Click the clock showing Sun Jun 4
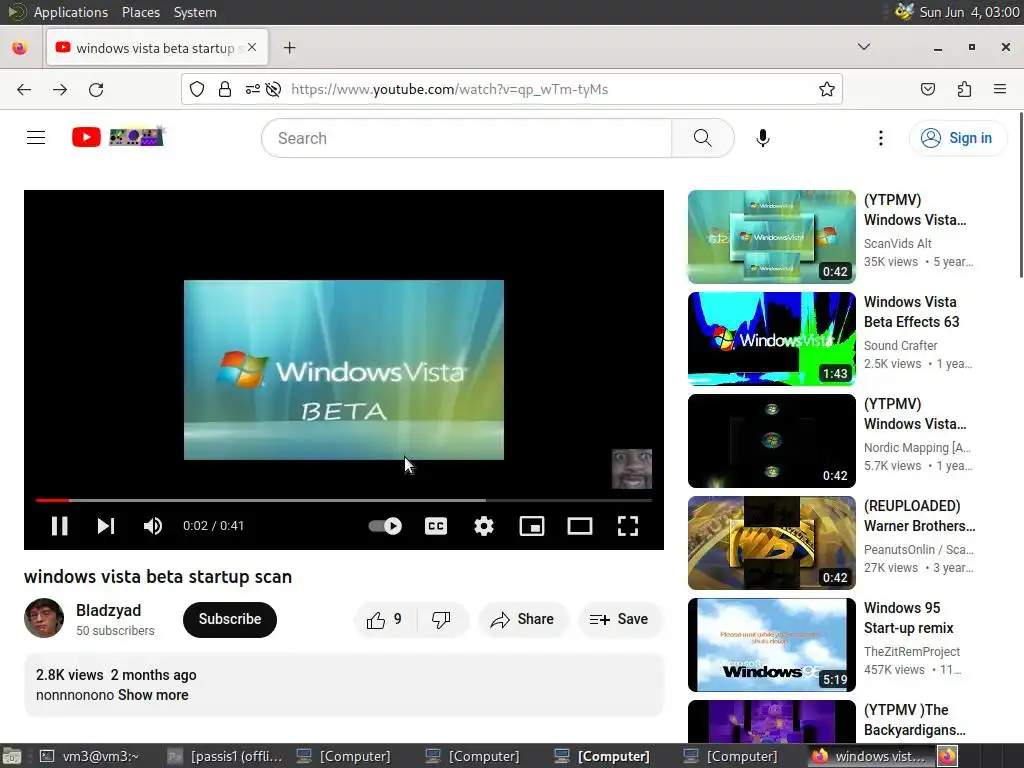The width and height of the screenshot is (1024, 768). tap(969, 12)
